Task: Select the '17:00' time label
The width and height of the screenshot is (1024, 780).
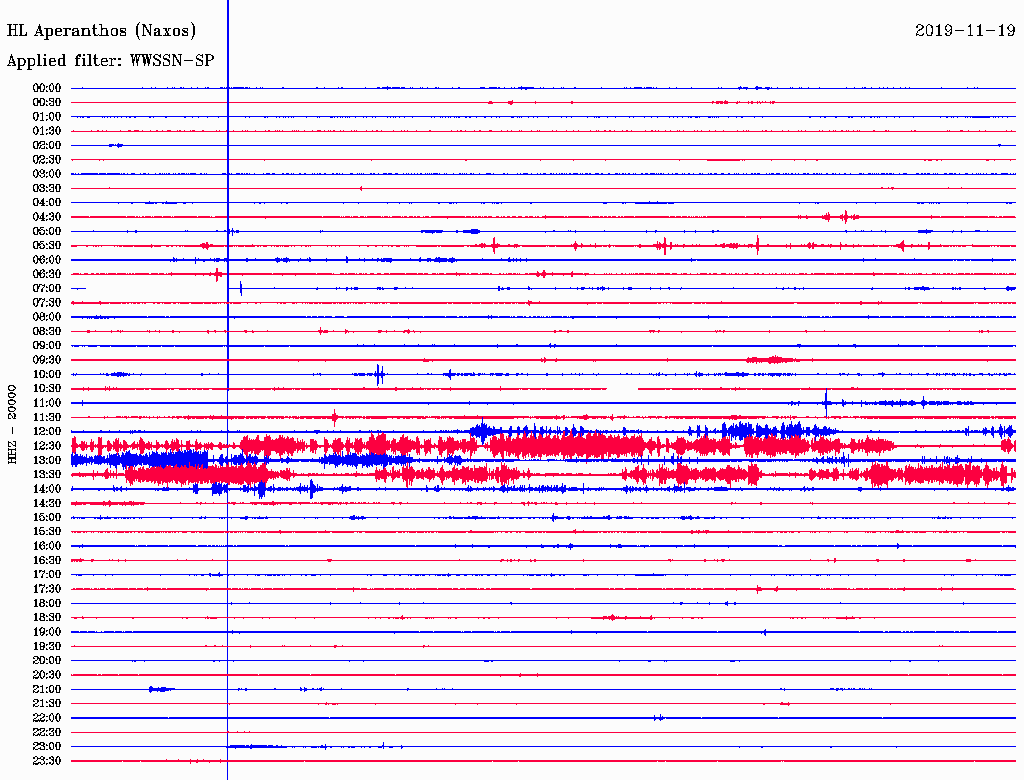Action: tap(47, 575)
